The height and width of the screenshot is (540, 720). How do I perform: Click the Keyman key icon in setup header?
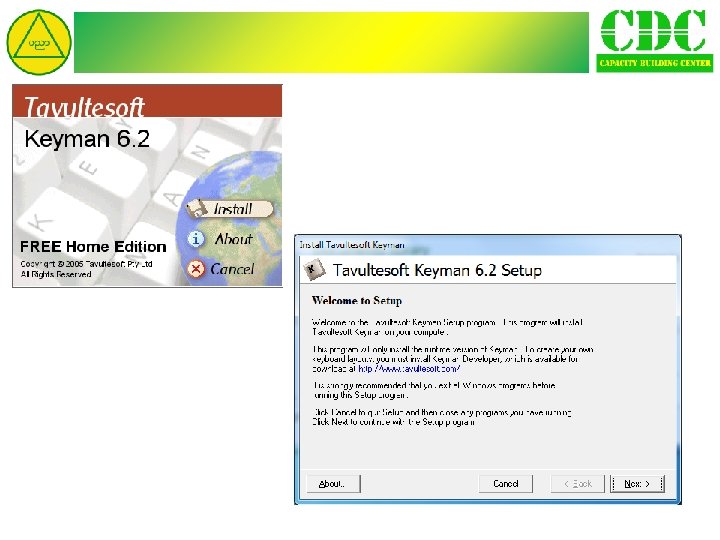click(315, 270)
